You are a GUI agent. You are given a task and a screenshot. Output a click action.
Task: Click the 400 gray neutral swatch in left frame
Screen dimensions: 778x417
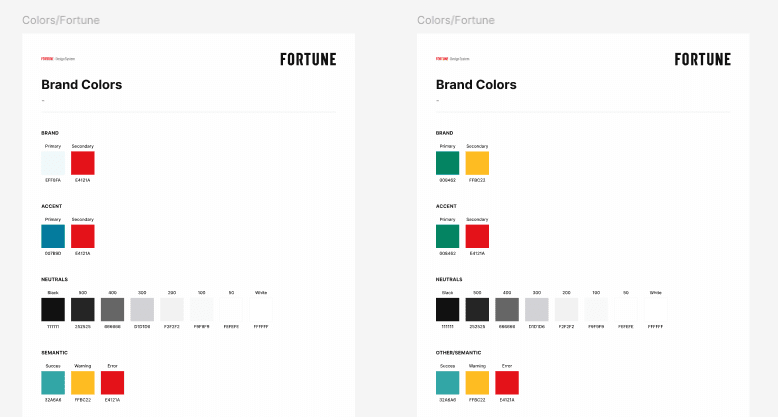pos(113,309)
